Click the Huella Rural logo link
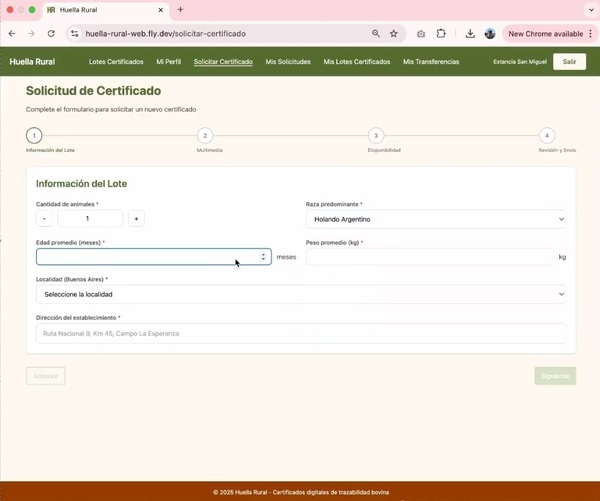Viewport: 600px width, 501px height. point(32,62)
